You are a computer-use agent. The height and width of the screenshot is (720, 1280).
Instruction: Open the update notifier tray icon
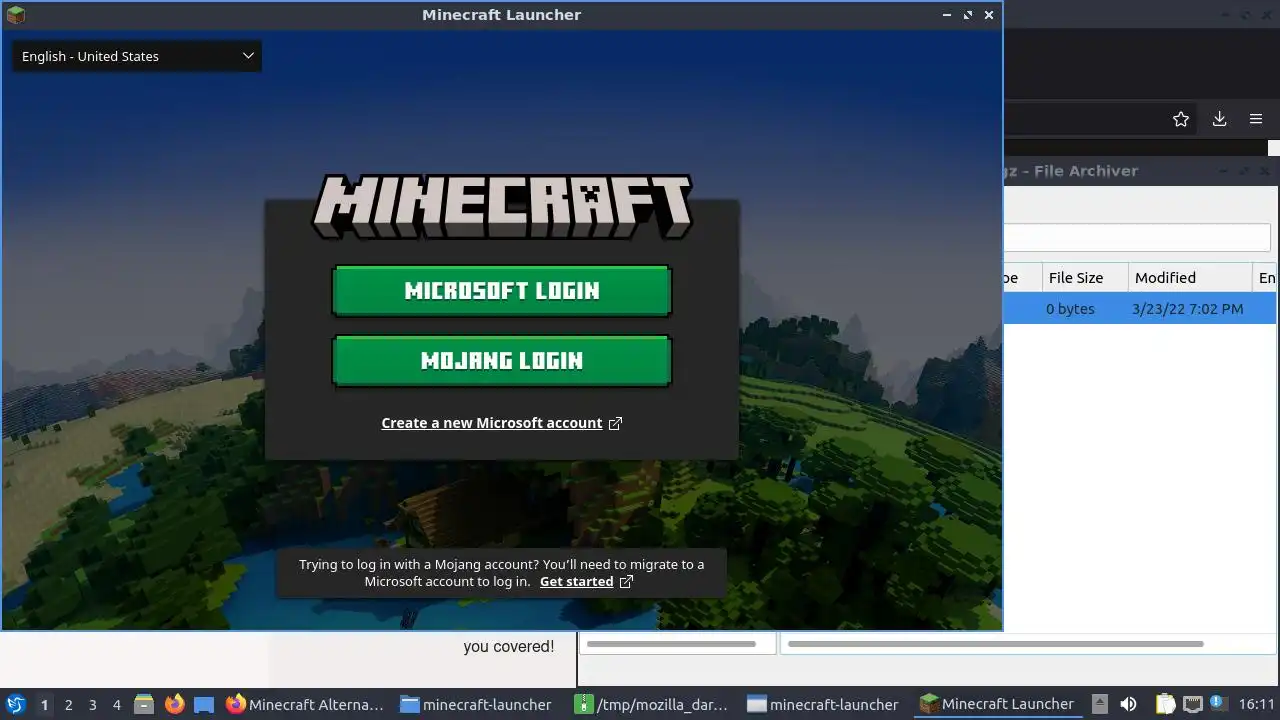pos(1218,704)
